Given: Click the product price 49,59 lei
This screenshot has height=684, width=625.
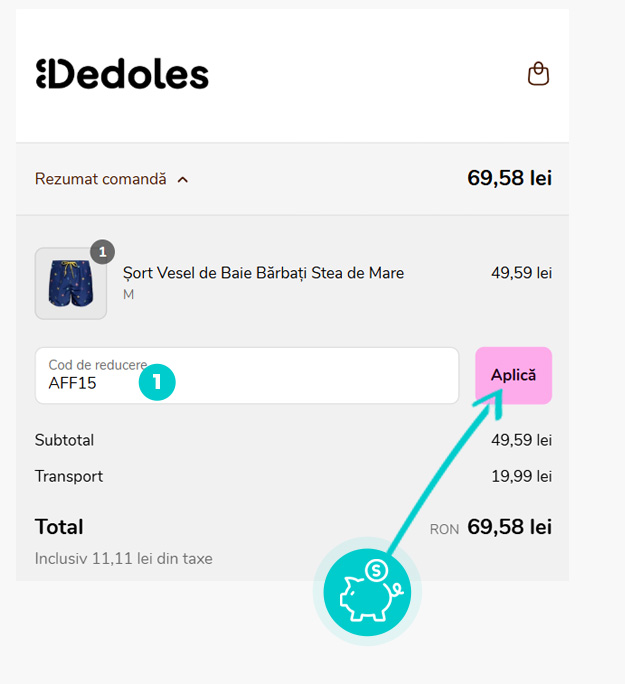Looking at the screenshot, I should tap(521, 273).
